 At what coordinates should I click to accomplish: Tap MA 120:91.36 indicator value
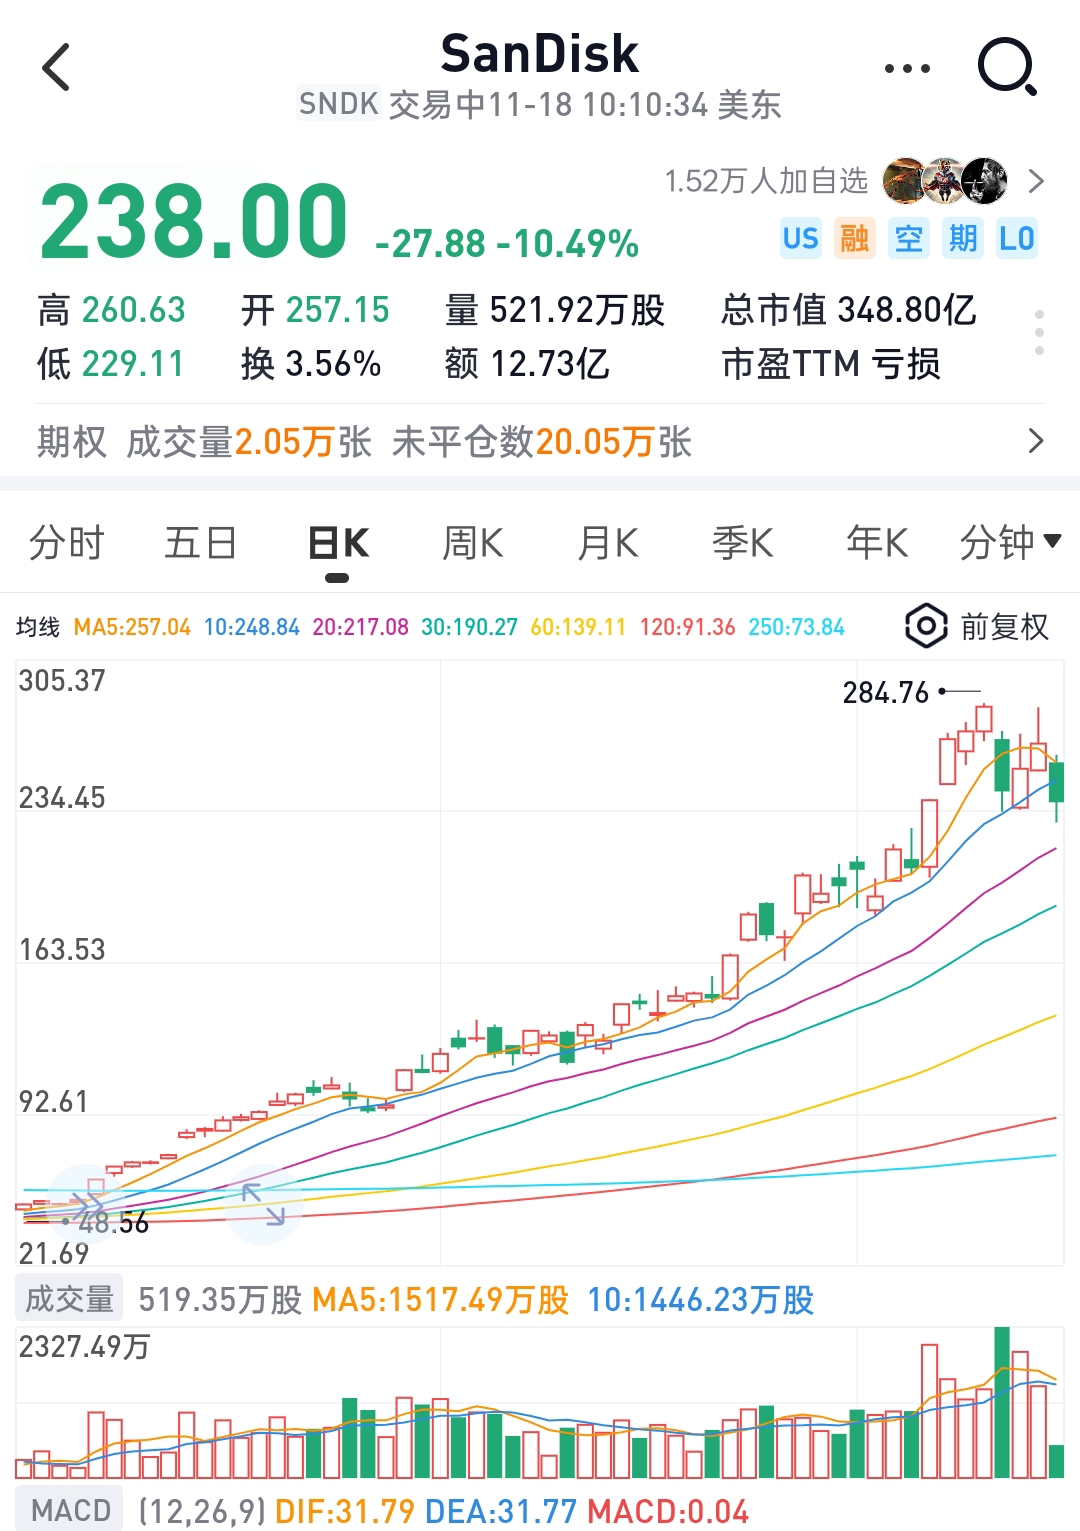(x=688, y=627)
